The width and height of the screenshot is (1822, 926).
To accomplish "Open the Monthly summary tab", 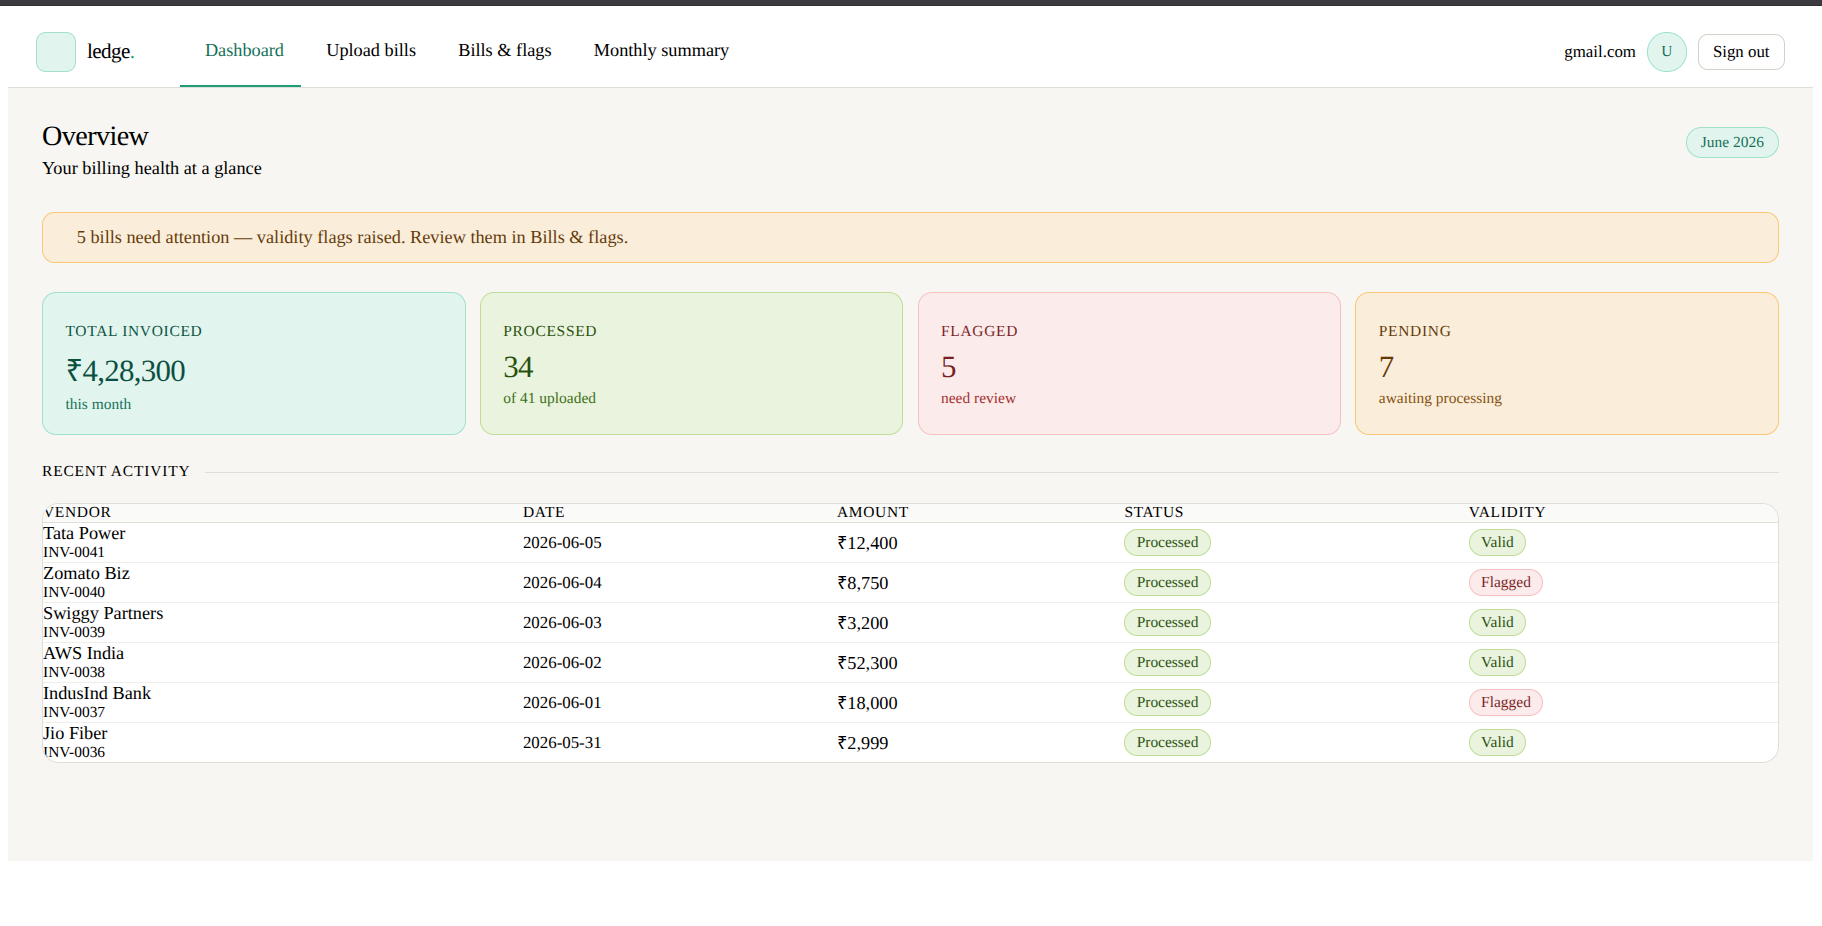I will (661, 50).
